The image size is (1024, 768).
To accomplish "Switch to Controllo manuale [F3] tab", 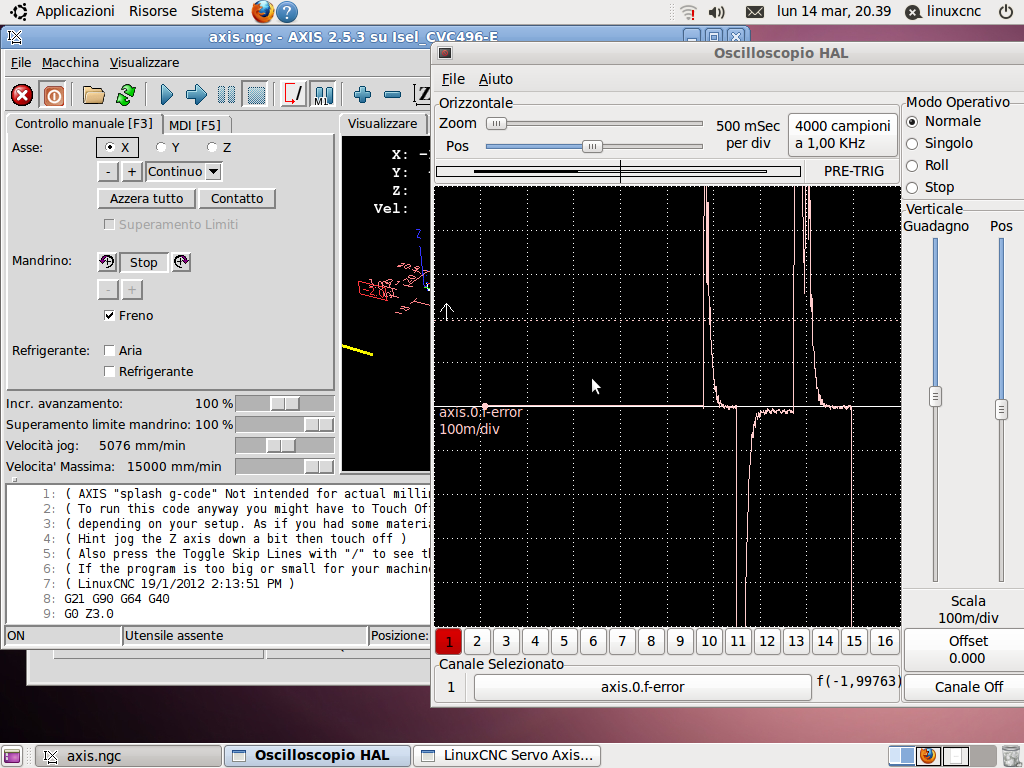I will click(84, 123).
